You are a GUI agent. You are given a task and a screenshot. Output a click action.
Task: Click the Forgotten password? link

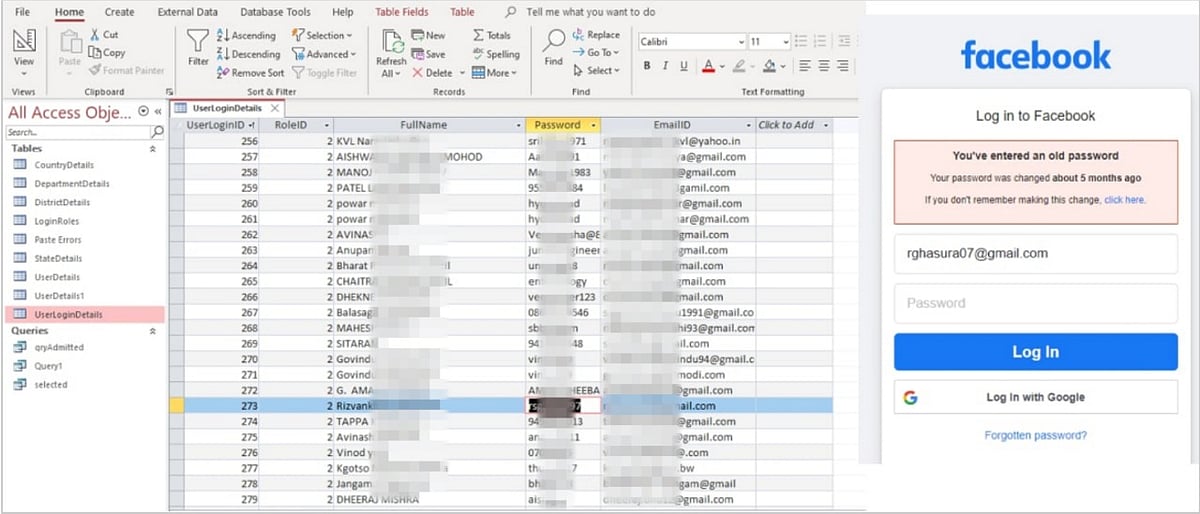click(1035, 435)
